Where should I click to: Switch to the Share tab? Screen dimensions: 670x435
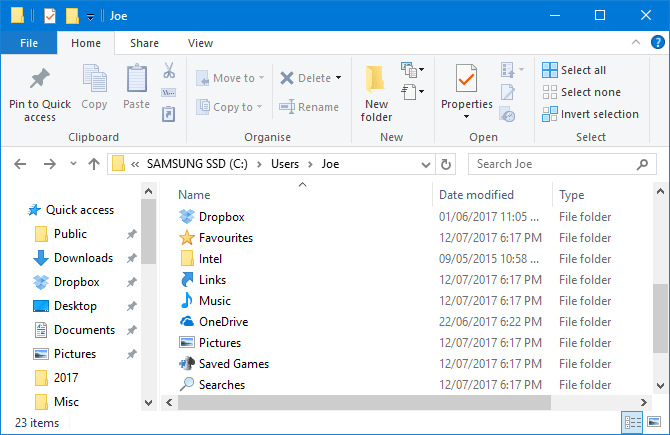click(x=144, y=43)
